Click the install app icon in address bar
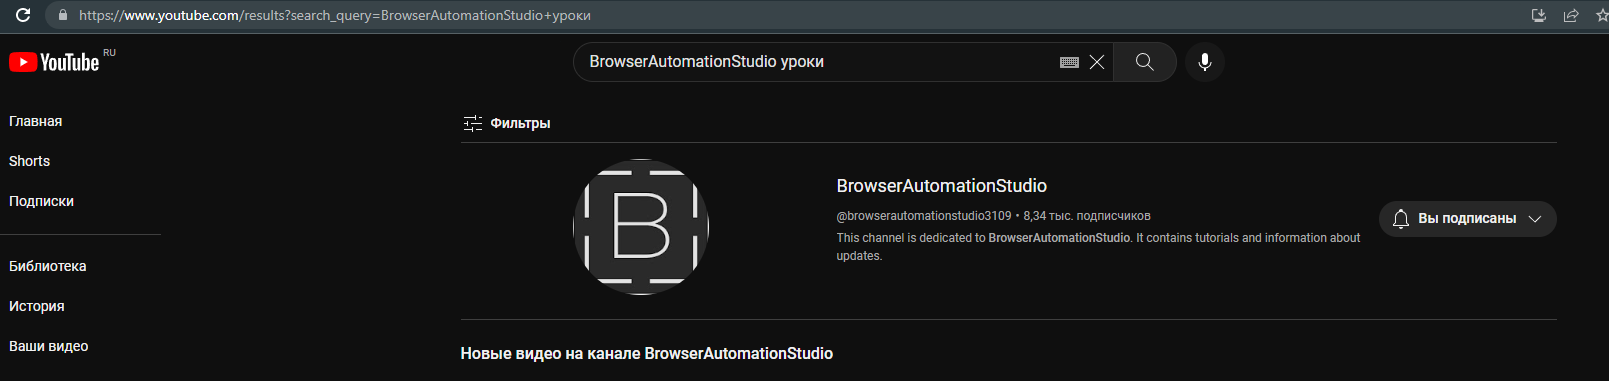1609x381 pixels. (1539, 15)
